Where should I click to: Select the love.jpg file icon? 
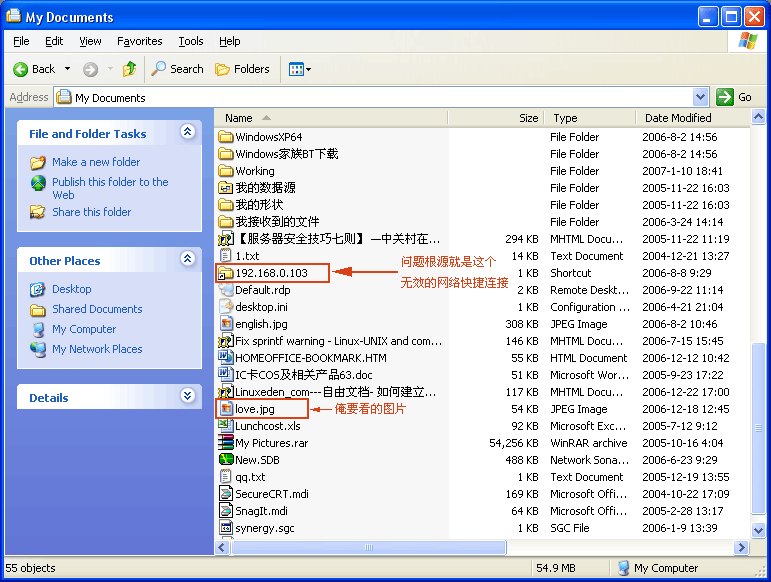coord(226,409)
